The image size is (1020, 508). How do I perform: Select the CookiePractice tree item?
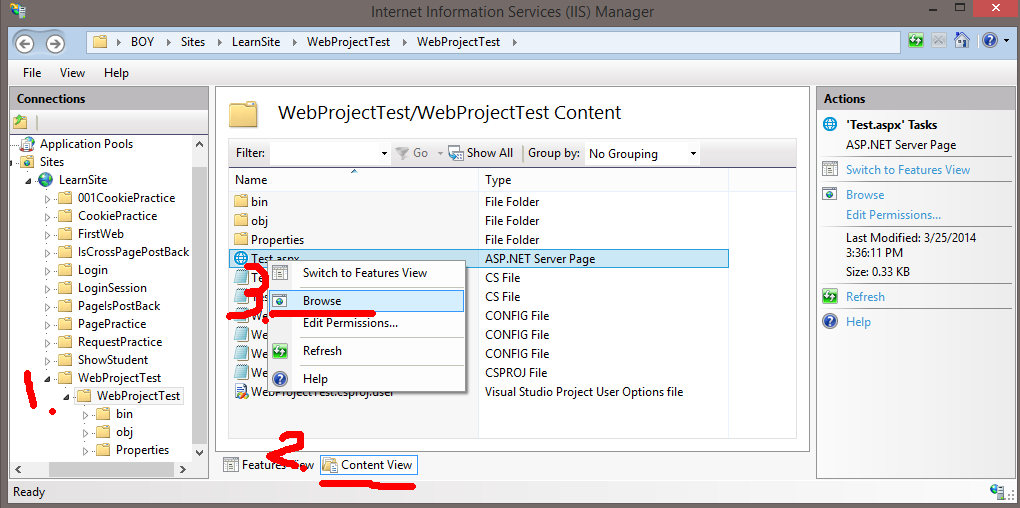coord(117,216)
